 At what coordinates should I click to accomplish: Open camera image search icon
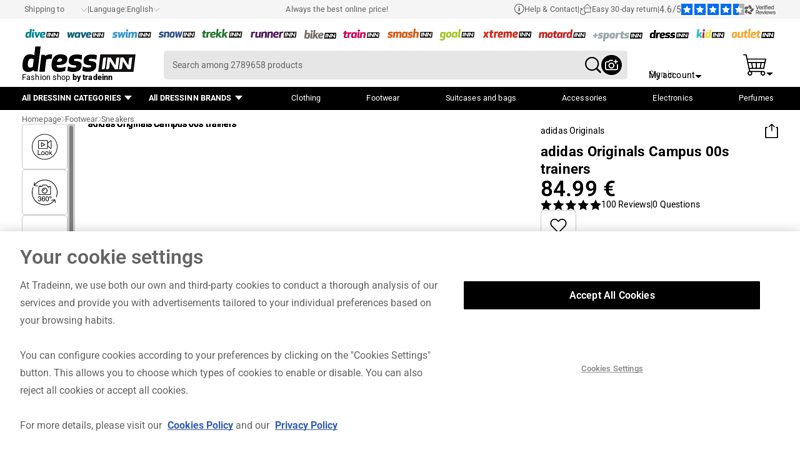611,65
